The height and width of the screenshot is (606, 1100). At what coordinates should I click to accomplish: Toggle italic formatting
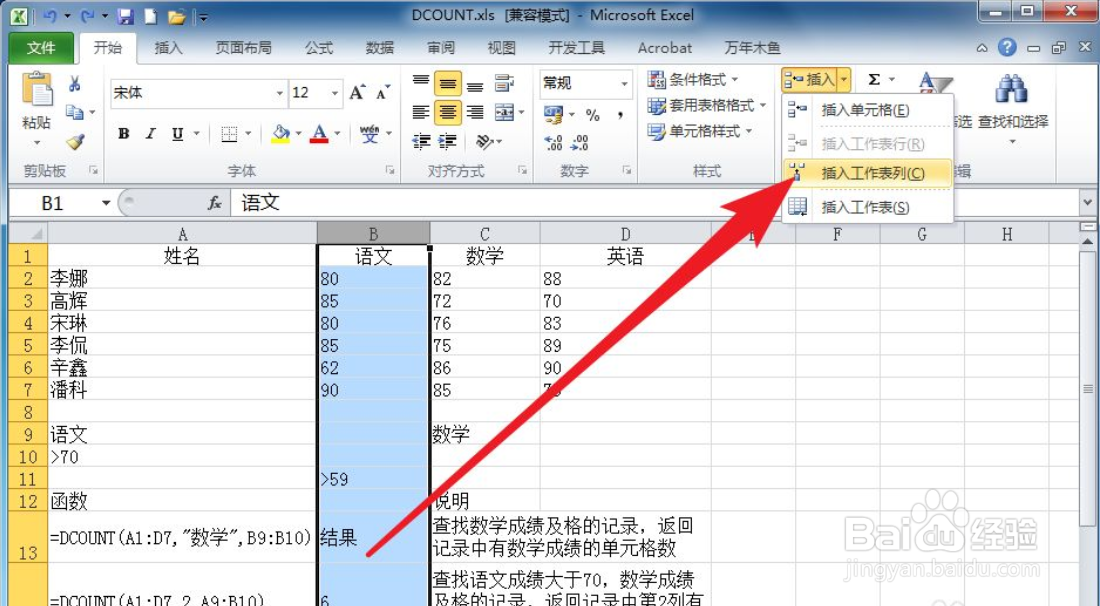(151, 135)
